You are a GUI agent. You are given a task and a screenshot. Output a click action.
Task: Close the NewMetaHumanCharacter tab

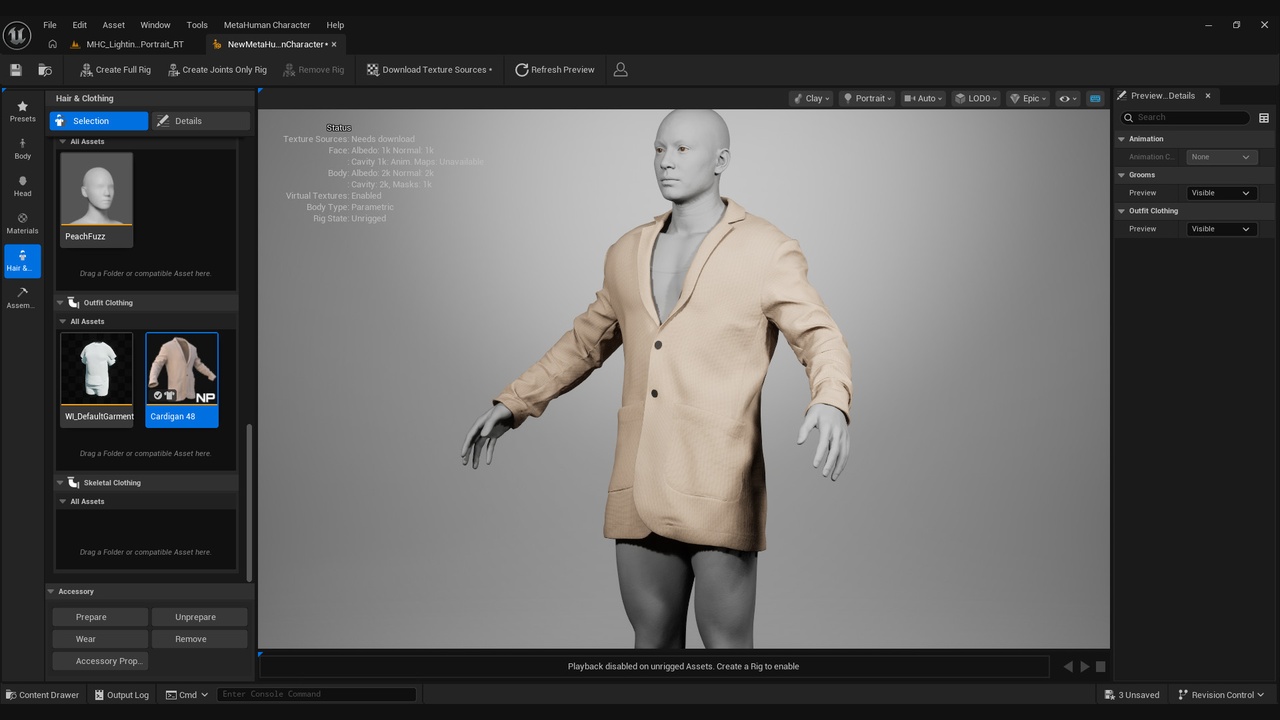click(334, 44)
